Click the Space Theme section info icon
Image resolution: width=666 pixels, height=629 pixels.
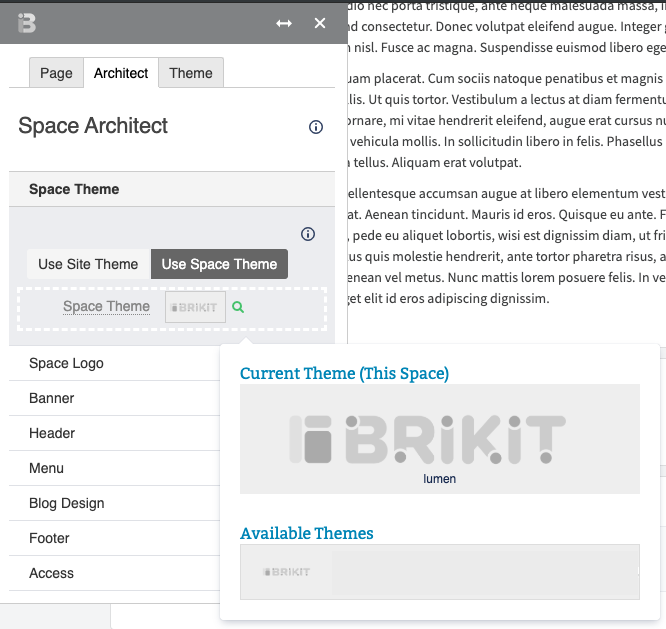(308, 234)
